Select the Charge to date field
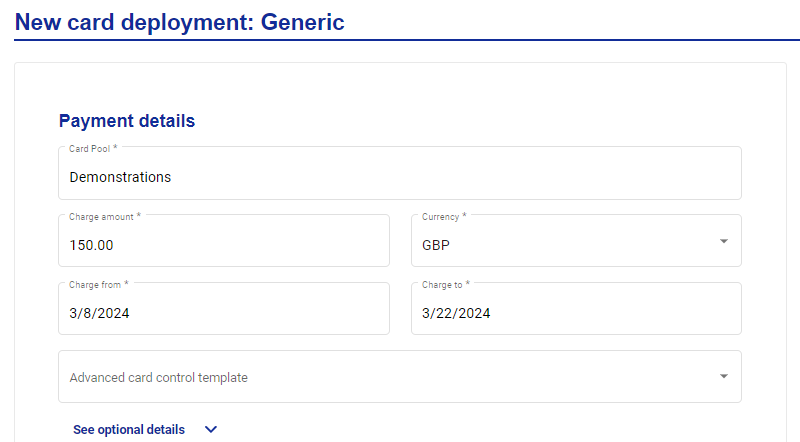The width and height of the screenshot is (800, 442). [x=576, y=308]
